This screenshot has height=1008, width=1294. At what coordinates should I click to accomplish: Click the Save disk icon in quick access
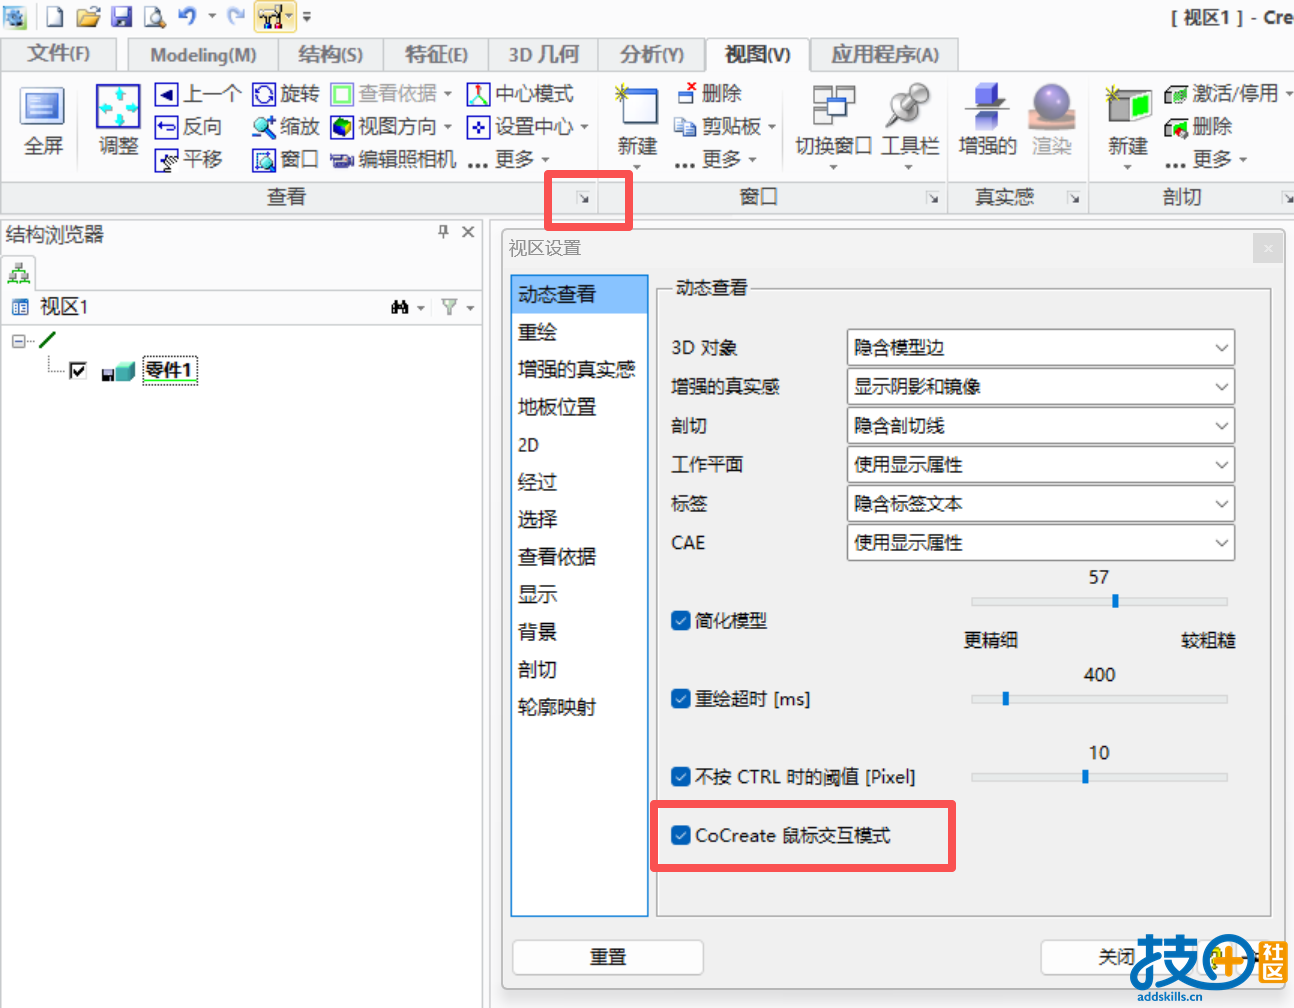pos(121,16)
